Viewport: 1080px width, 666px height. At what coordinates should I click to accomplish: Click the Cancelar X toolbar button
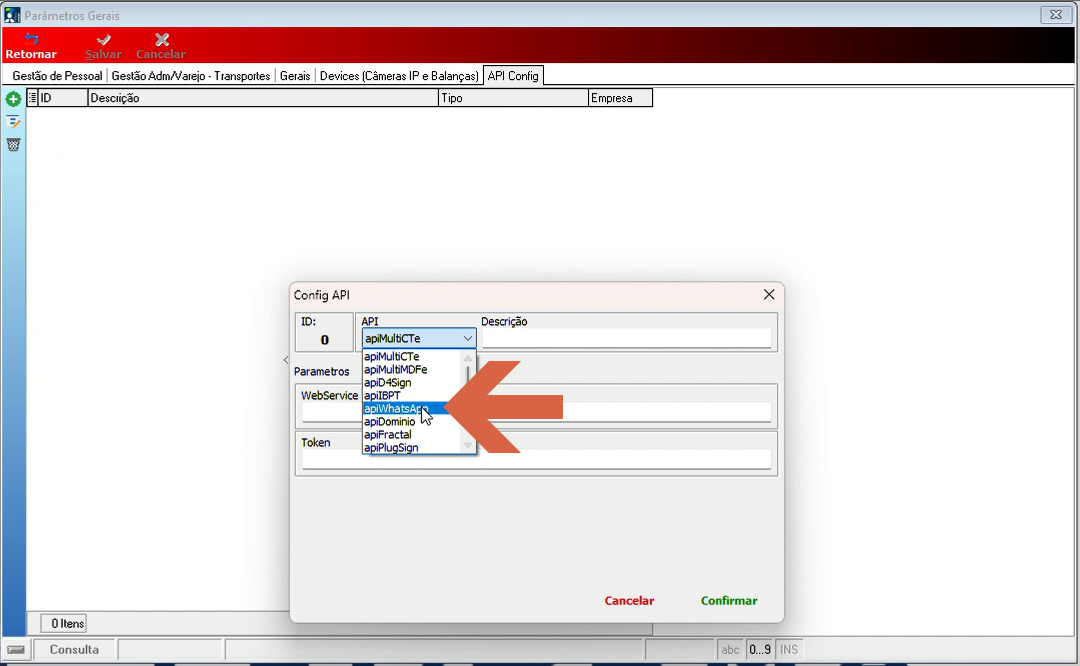tap(160, 46)
